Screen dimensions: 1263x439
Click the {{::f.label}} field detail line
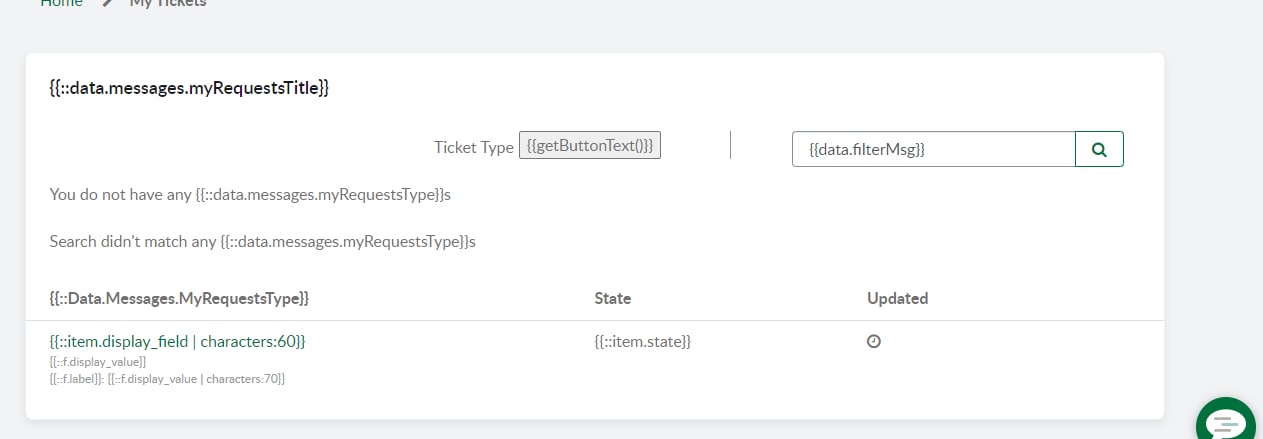pos(167,379)
